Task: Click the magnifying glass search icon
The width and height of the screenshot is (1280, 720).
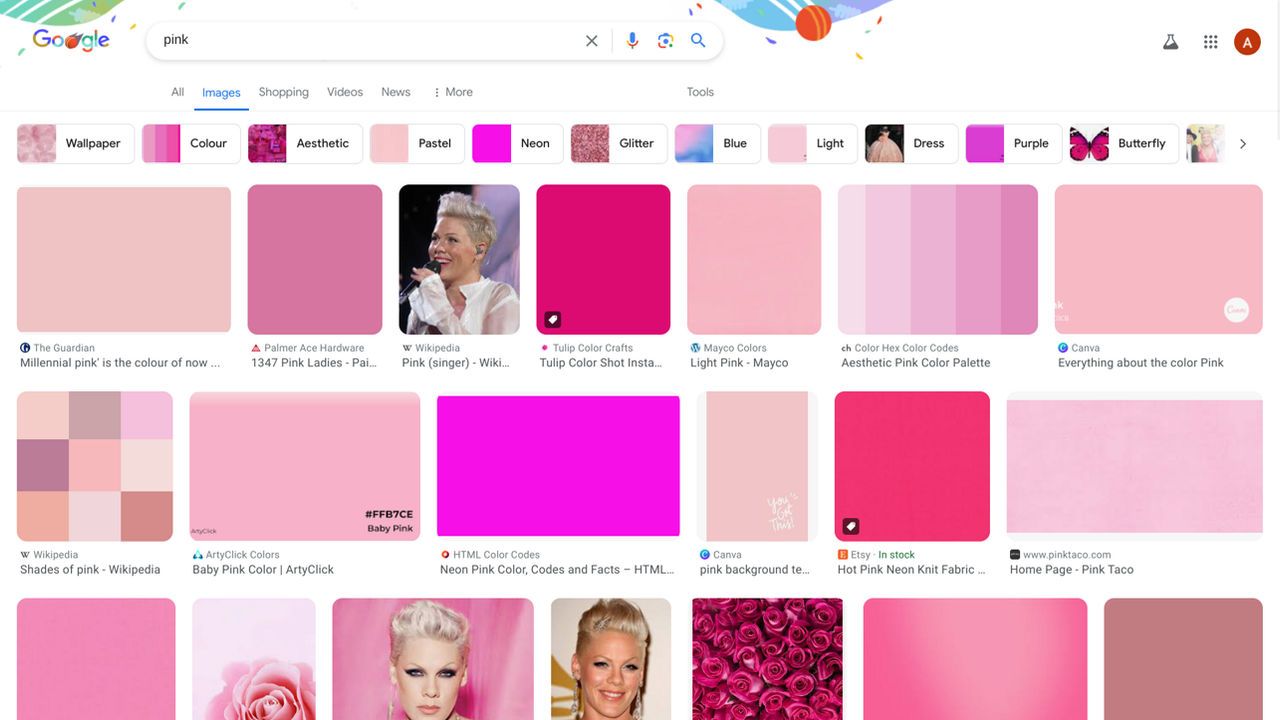Action: [698, 41]
